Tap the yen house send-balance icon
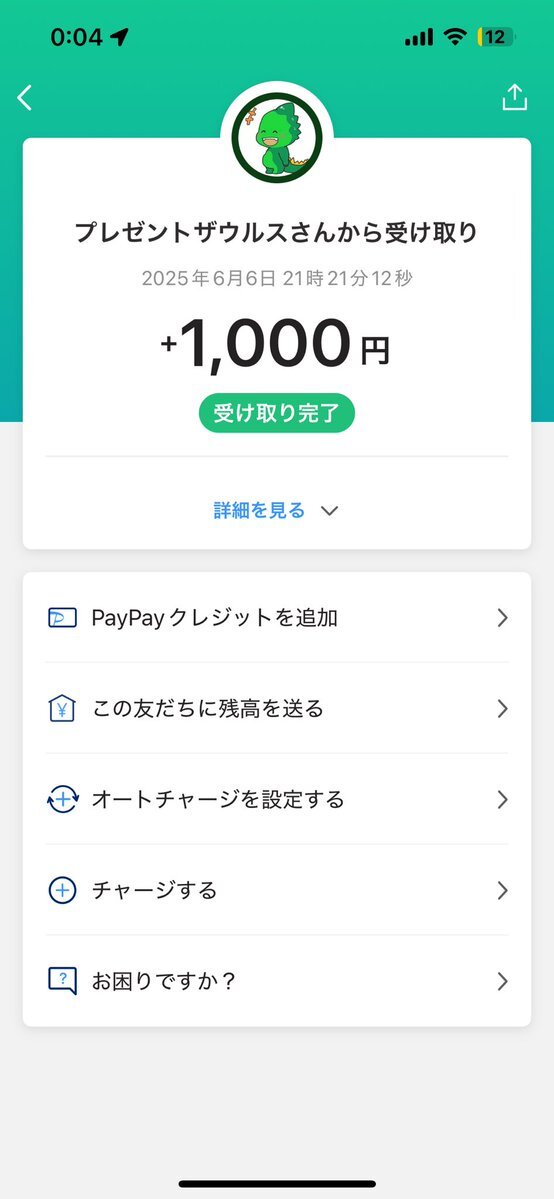The width and height of the screenshot is (554, 1199). (x=62, y=709)
